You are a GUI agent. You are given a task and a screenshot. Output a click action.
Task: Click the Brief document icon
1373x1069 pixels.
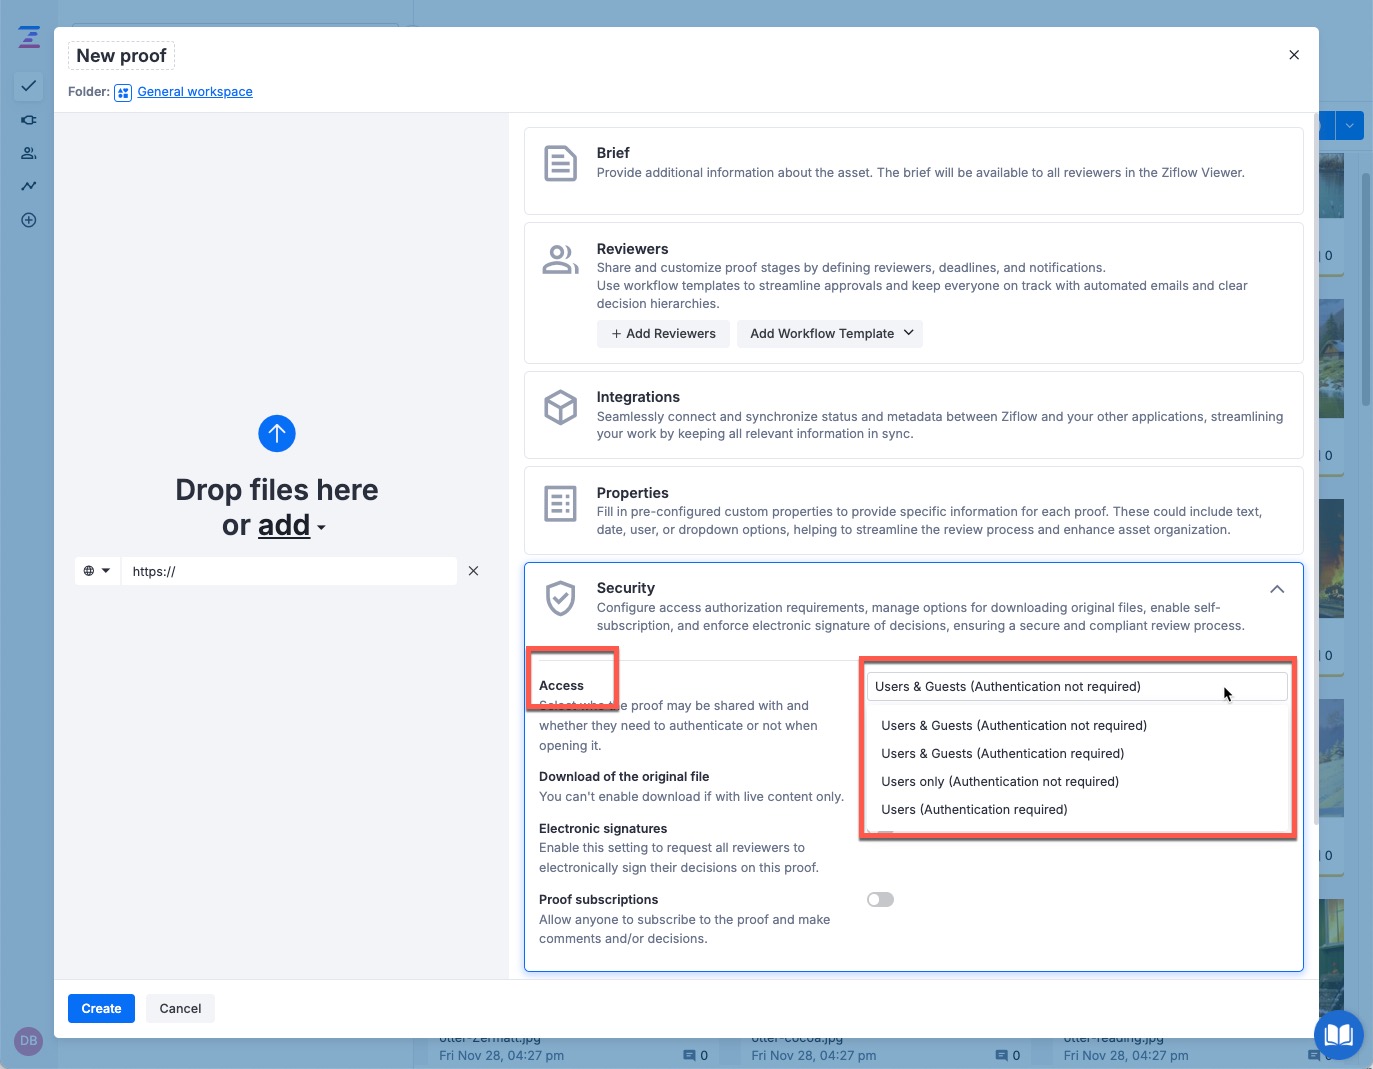560,163
